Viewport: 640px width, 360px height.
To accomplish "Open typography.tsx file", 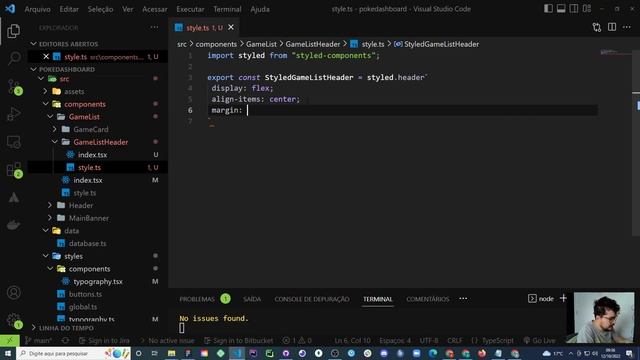I will point(98,281).
